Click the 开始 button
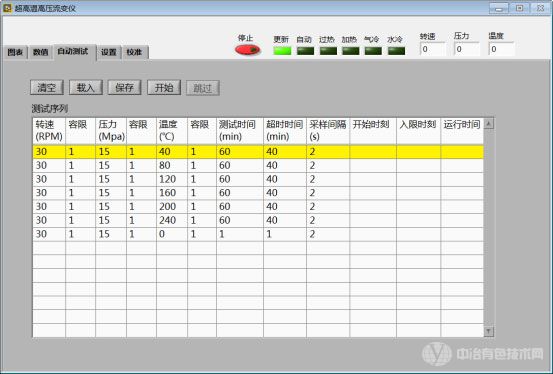The image size is (553, 374). coord(164,88)
